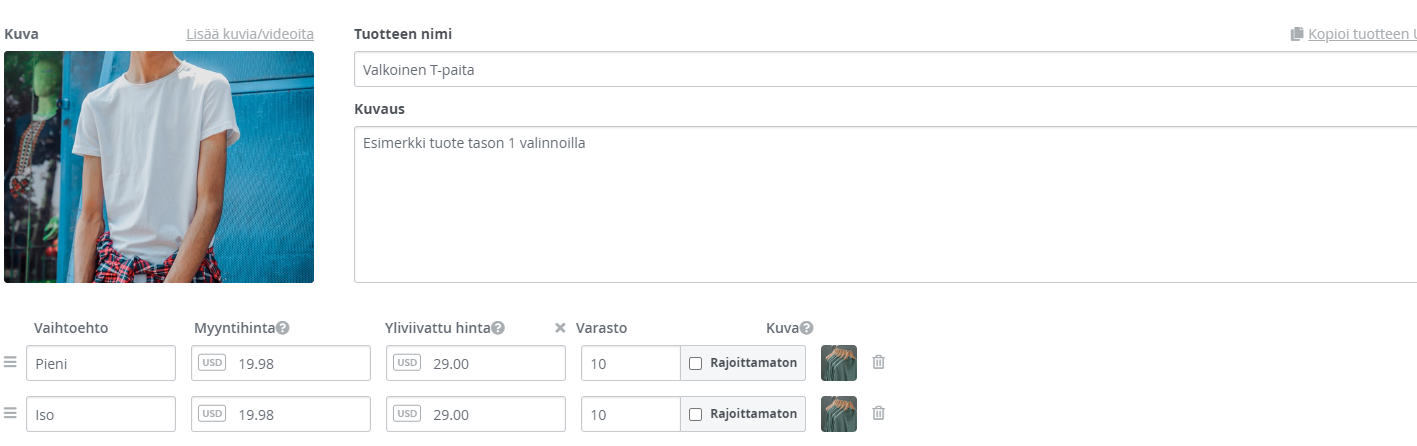Delete the Pieni variant with trash icon
Image resolution: width=1417 pixels, height=446 pixels.
click(x=878, y=362)
